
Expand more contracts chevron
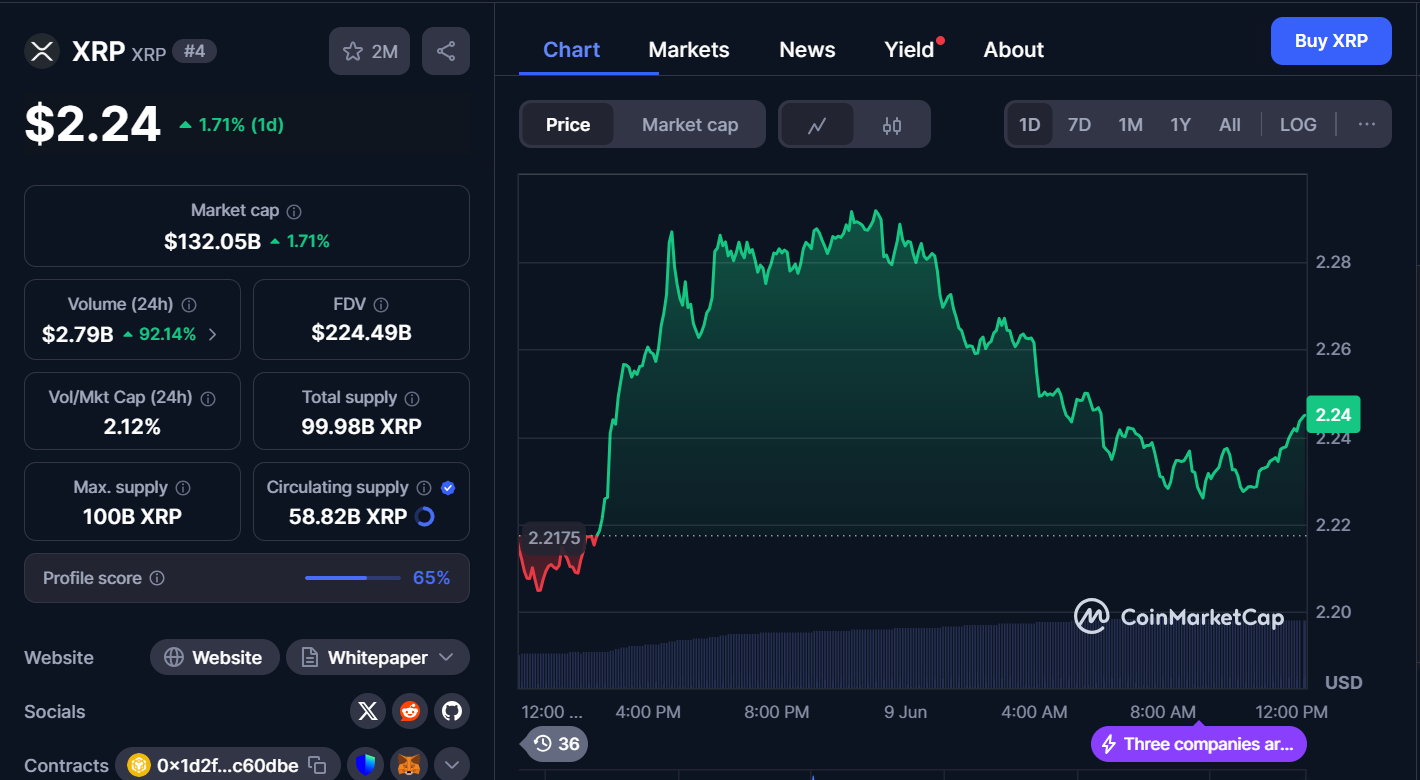(451, 765)
